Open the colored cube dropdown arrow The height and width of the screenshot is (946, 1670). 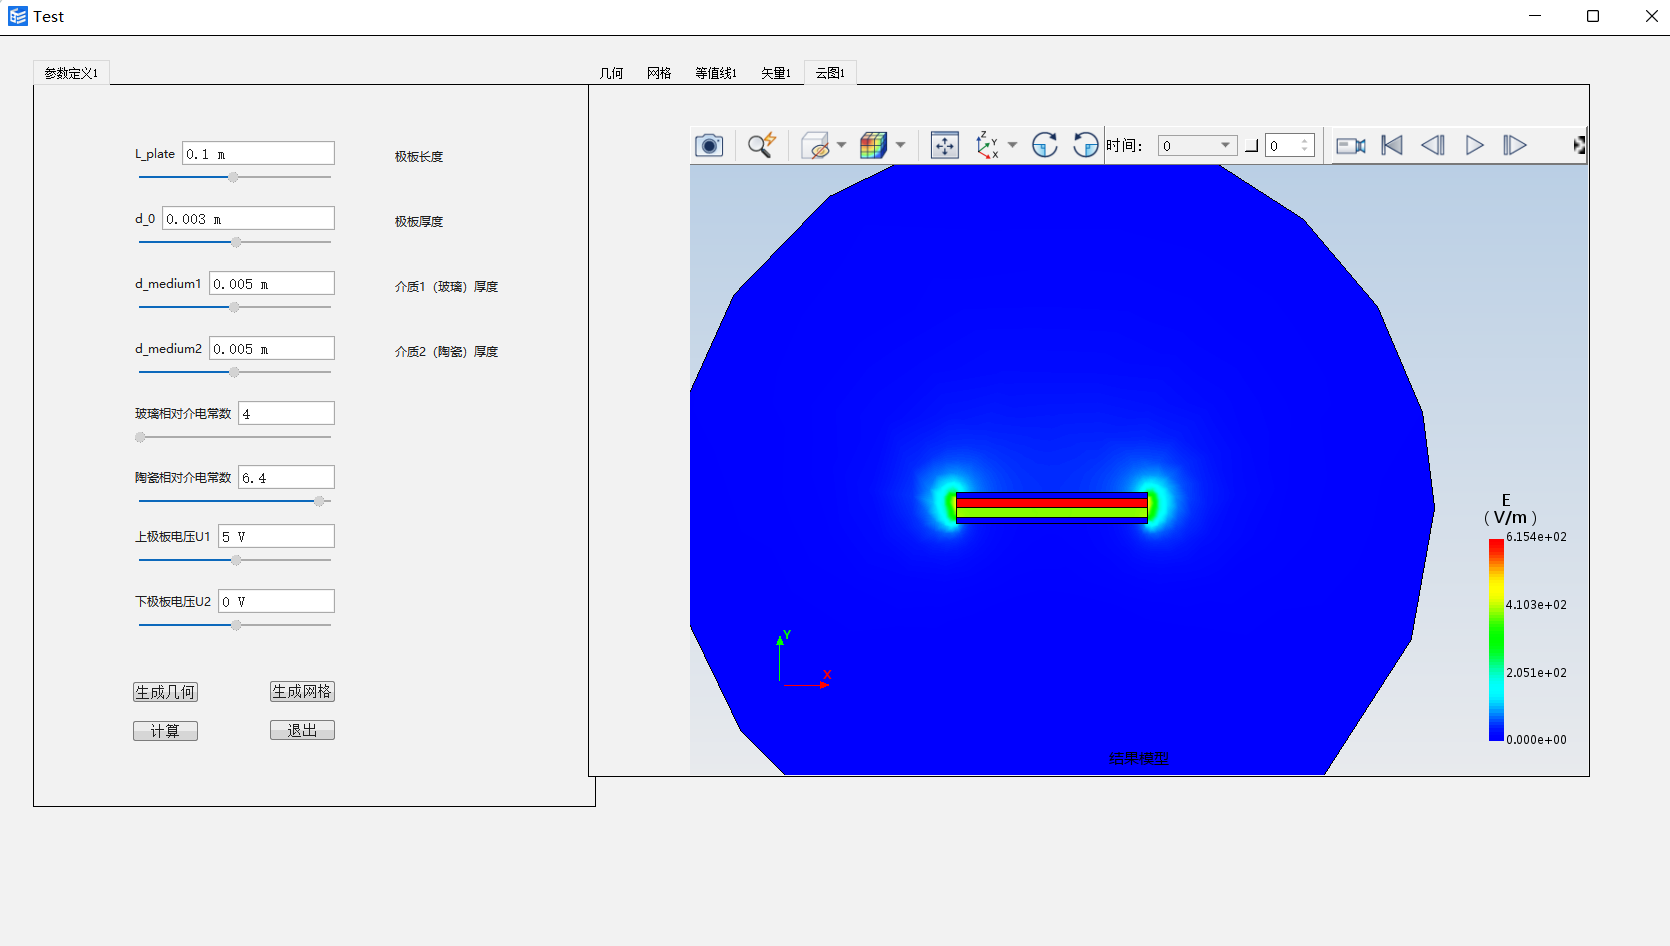click(900, 146)
